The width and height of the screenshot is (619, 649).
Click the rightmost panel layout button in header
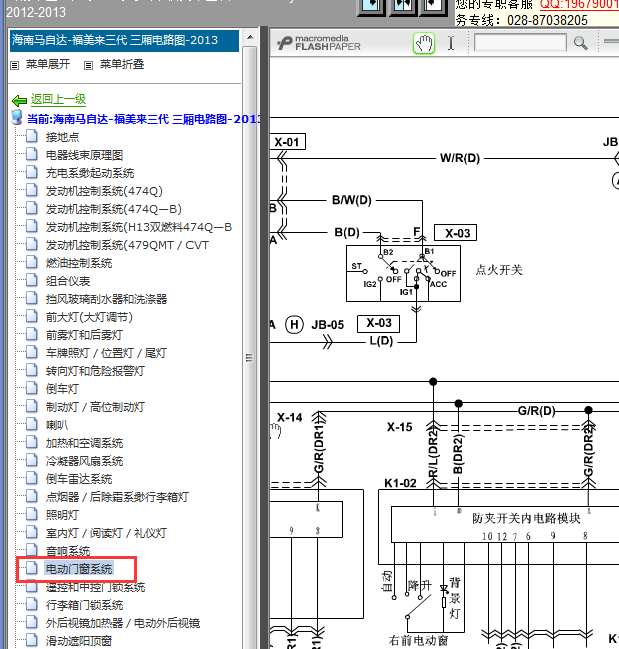tap(433, 6)
